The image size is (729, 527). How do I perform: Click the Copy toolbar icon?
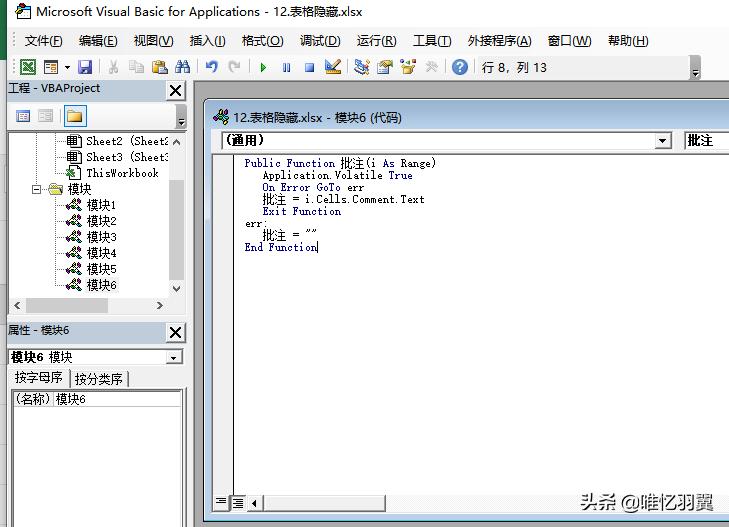pyautogui.click(x=136, y=67)
